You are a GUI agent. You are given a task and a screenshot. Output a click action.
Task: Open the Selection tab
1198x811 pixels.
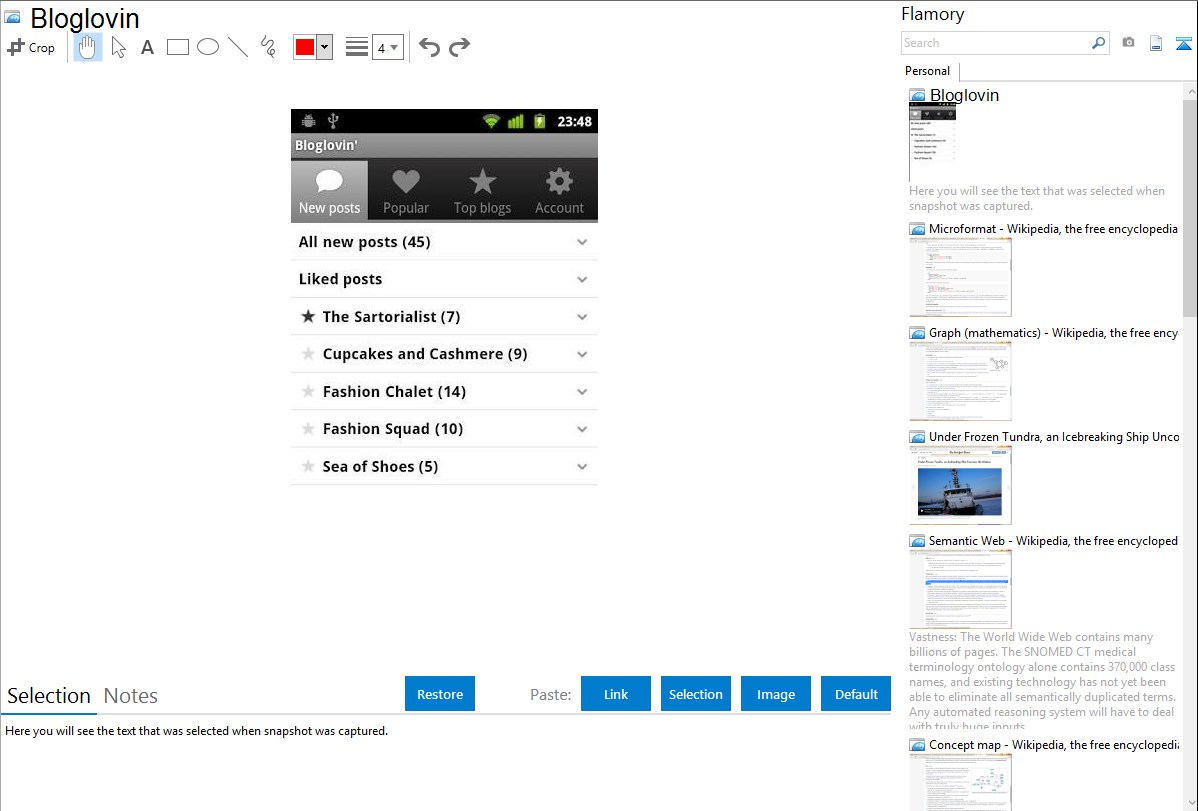pyautogui.click(x=49, y=696)
